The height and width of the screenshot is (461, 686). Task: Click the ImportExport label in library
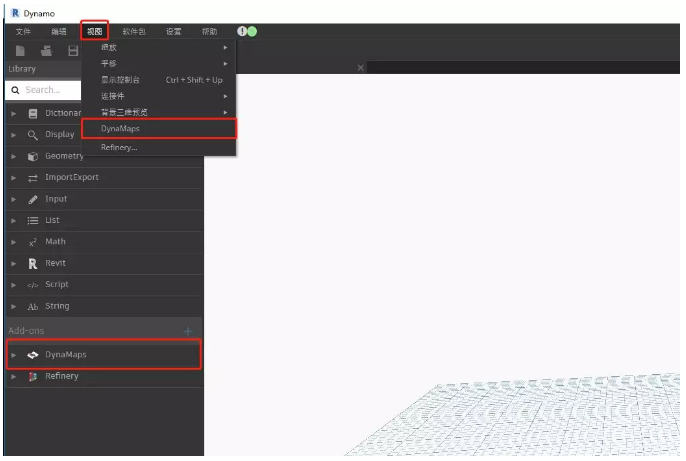pyautogui.click(x=72, y=177)
